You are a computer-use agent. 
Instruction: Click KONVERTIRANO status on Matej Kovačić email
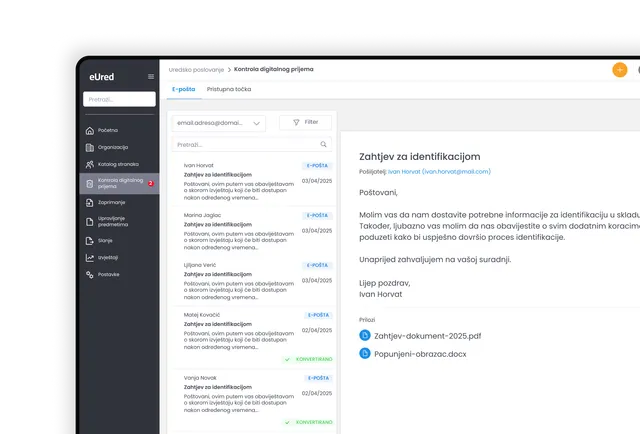309,359
